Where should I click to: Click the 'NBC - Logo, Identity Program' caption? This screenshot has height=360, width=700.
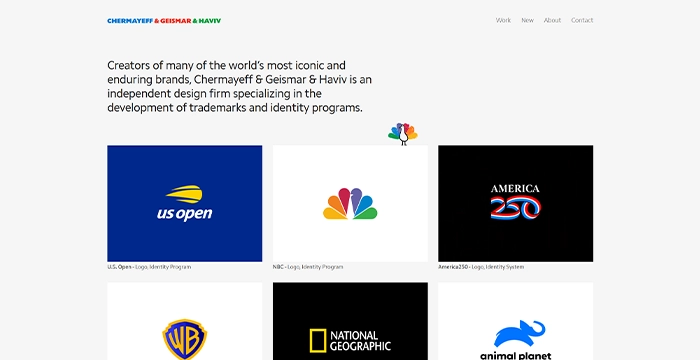[308, 267]
